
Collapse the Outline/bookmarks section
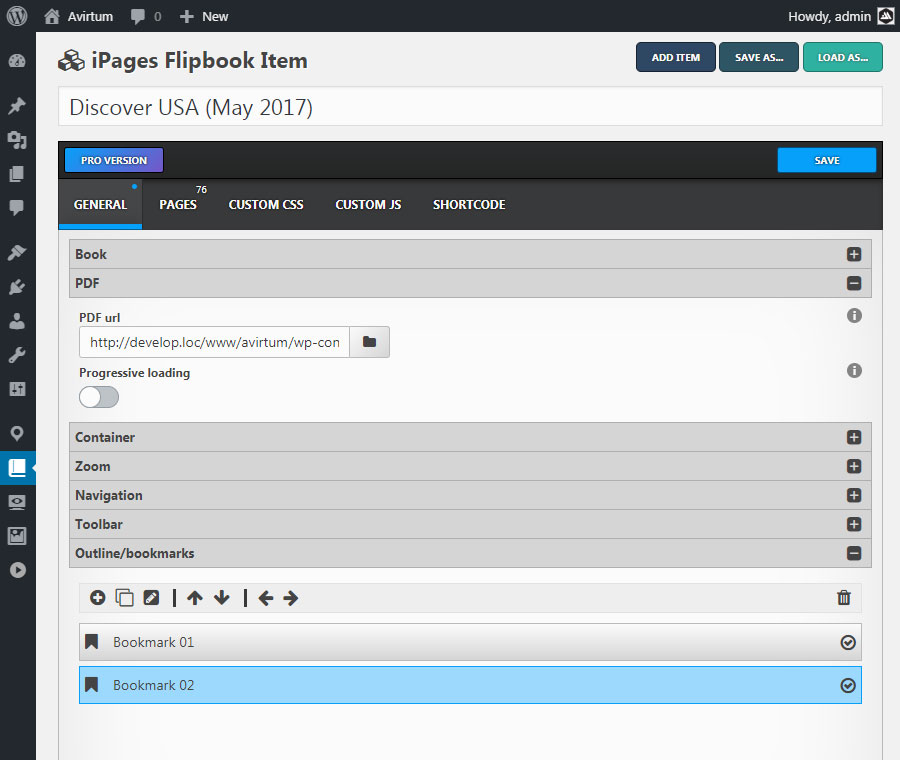tap(470, 553)
